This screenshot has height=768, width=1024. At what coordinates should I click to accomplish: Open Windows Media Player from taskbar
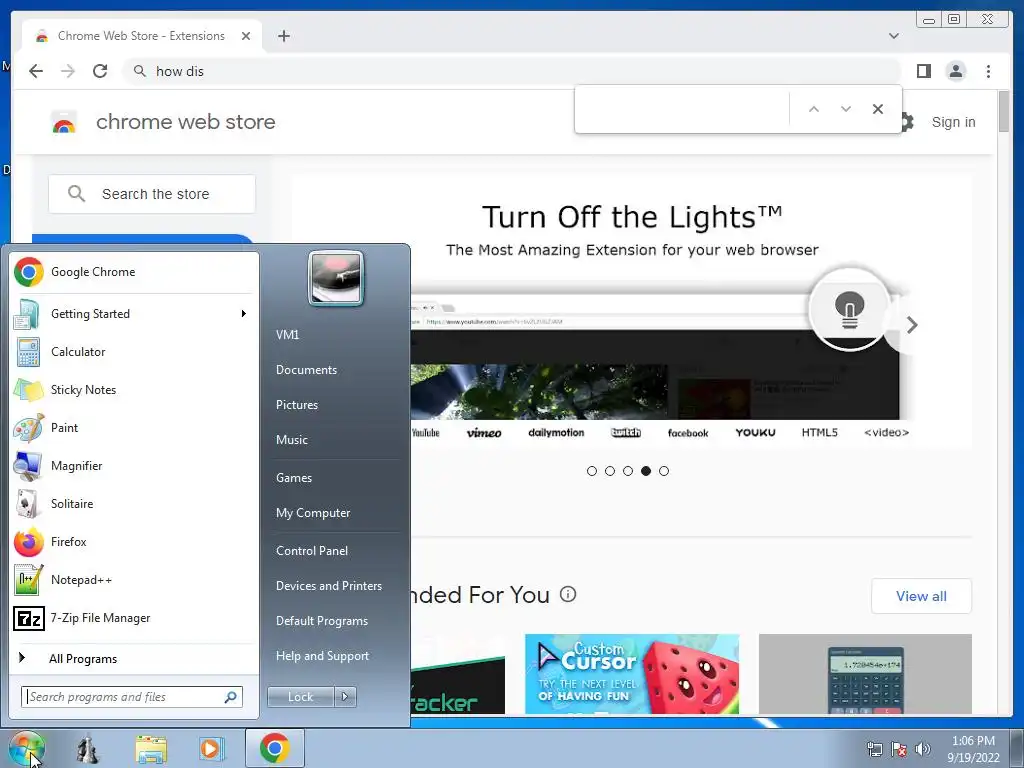pos(211,749)
